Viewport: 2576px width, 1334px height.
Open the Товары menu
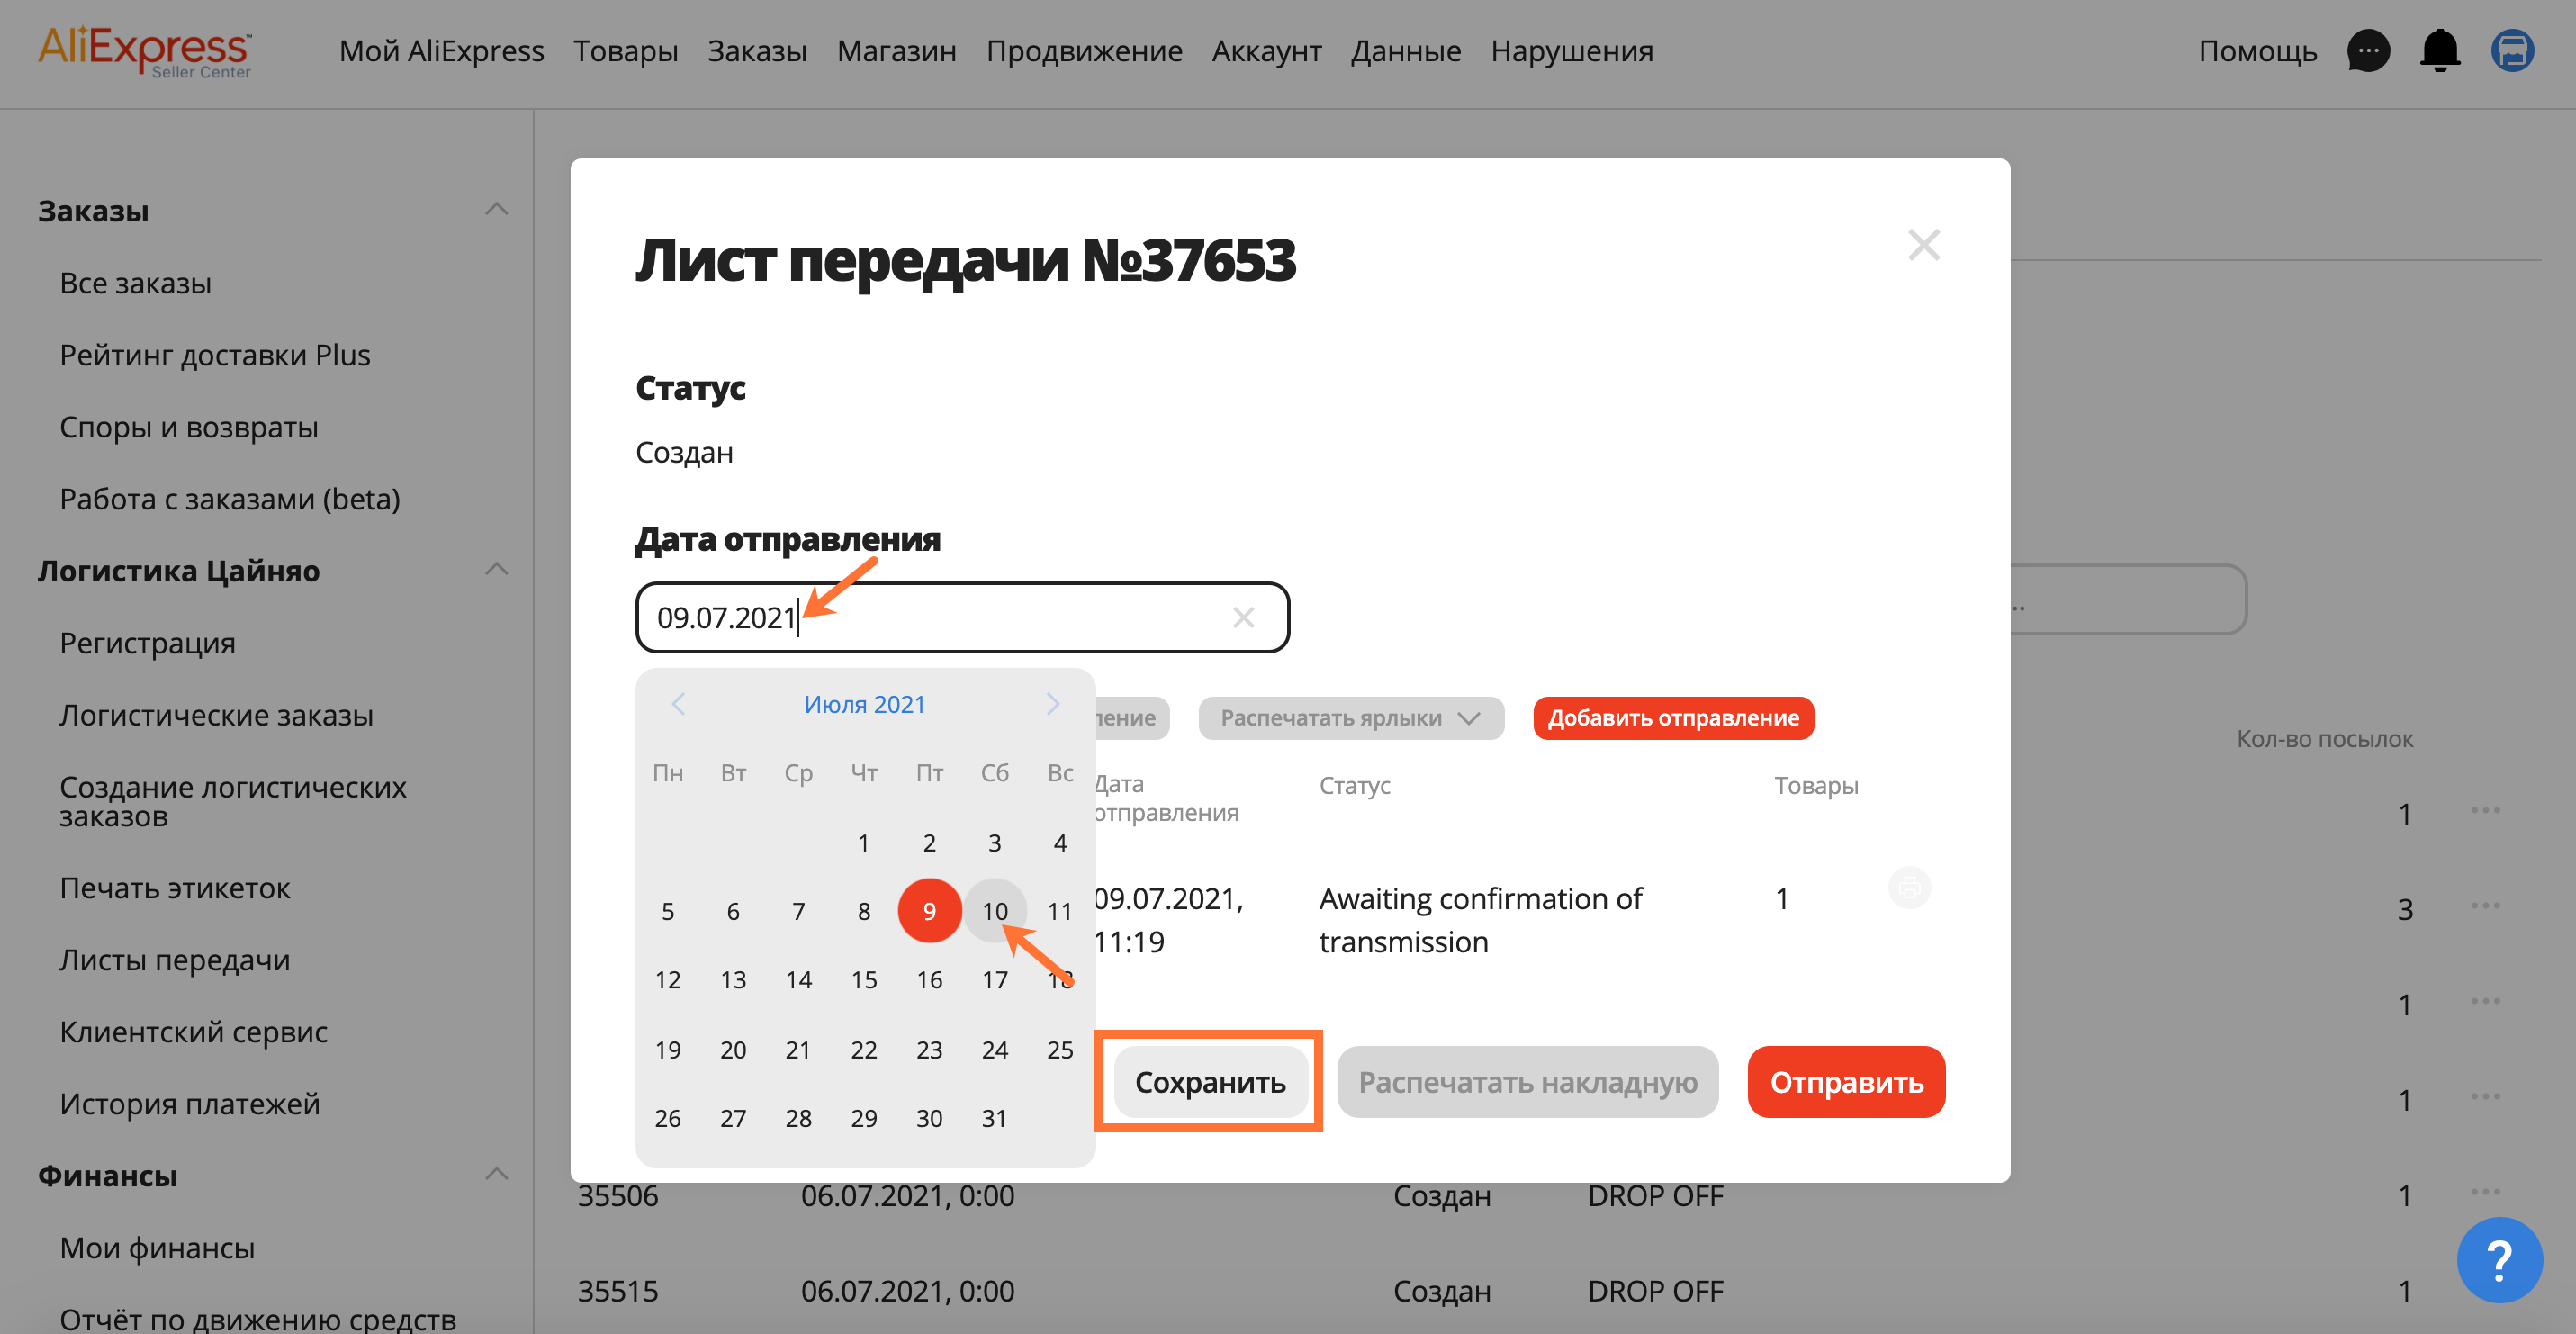point(626,51)
